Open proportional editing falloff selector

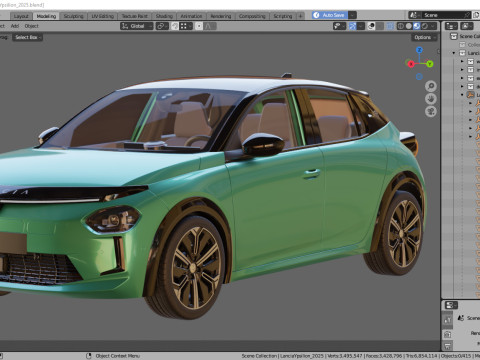tap(210, 26)
